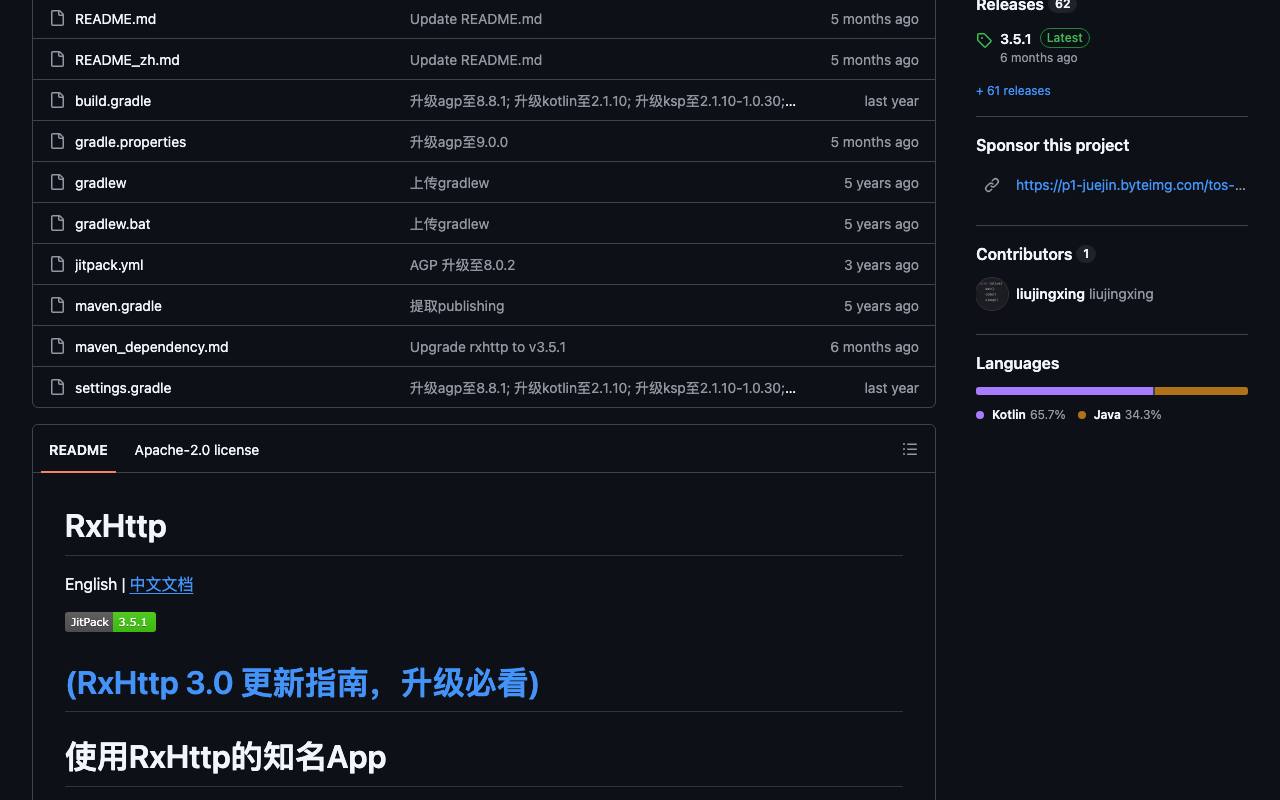Open the gradlew commit '上传gradlew'

tap(449, 183)
